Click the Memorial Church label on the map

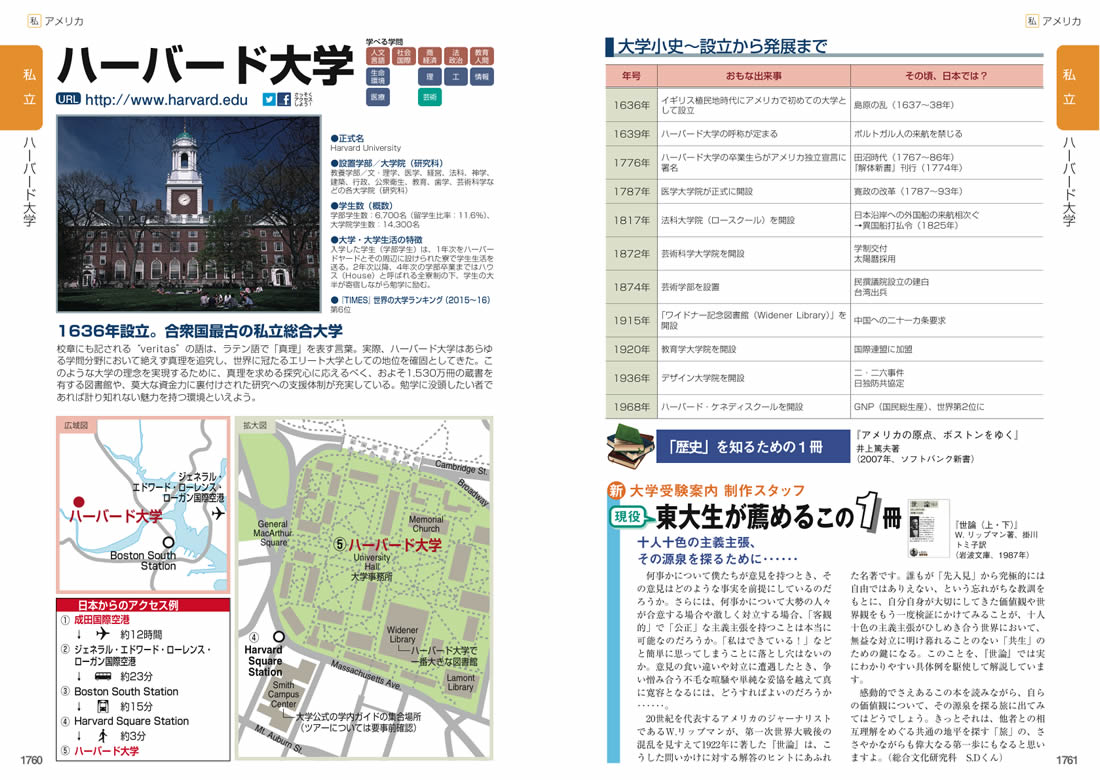click(x=426, y=524)
